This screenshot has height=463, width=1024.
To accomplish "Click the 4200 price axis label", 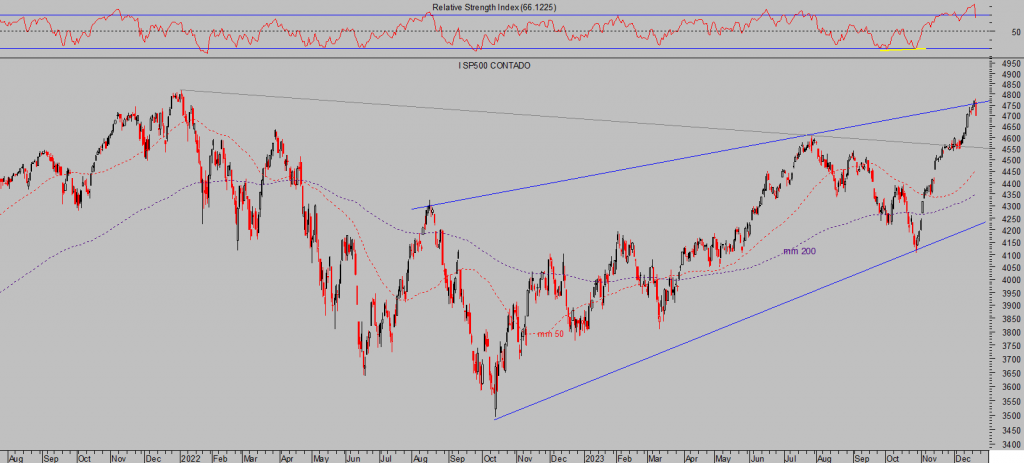I will [1011, 231].
